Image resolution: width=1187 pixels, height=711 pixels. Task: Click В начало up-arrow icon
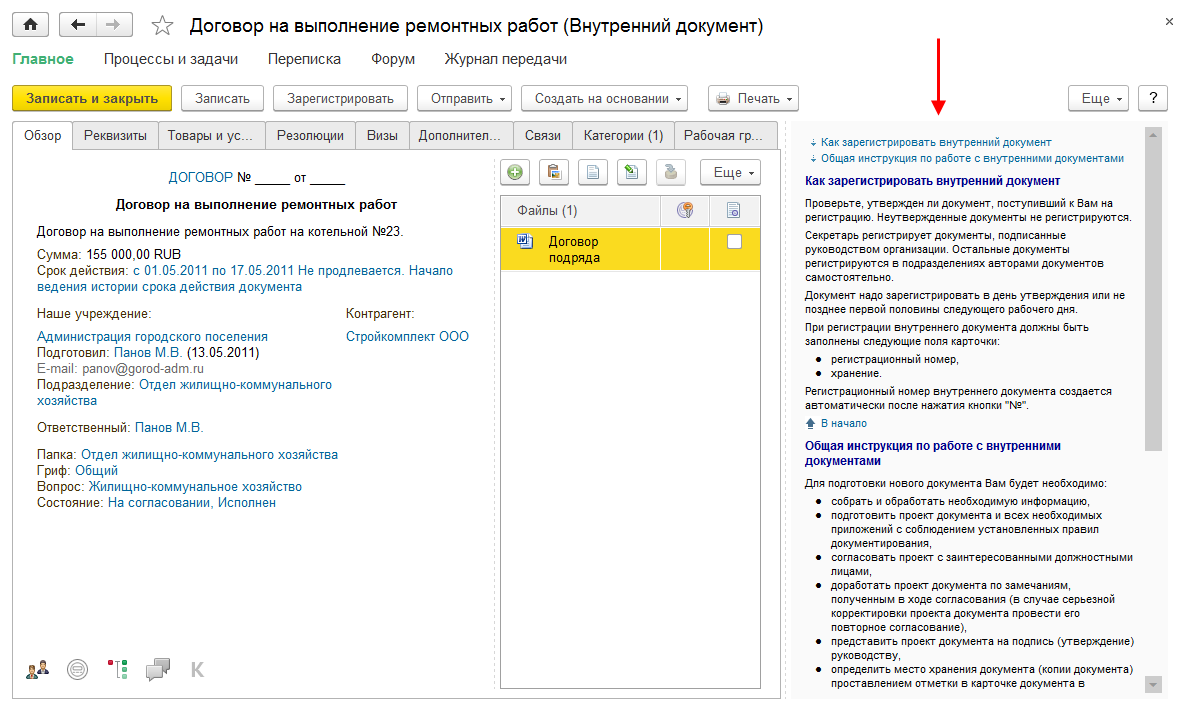click(811, 423)
